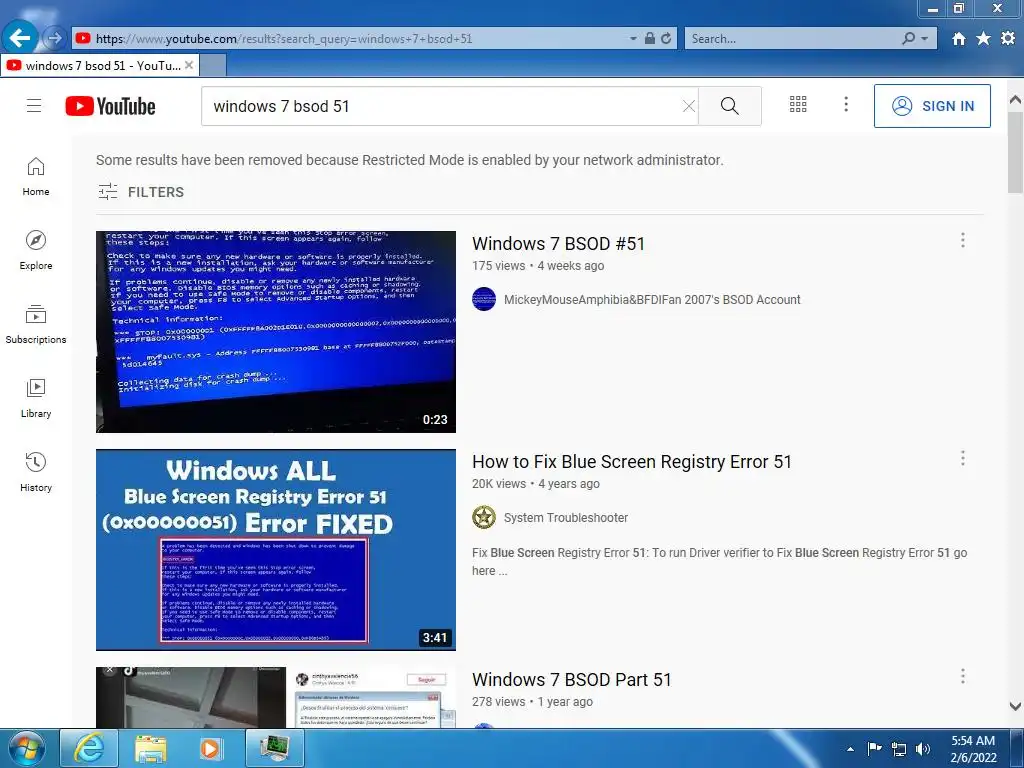The height and width of the screenshot is (768, 1024).
Task: Click the security lock icon in address bar
Action: (x=650, y=39)
